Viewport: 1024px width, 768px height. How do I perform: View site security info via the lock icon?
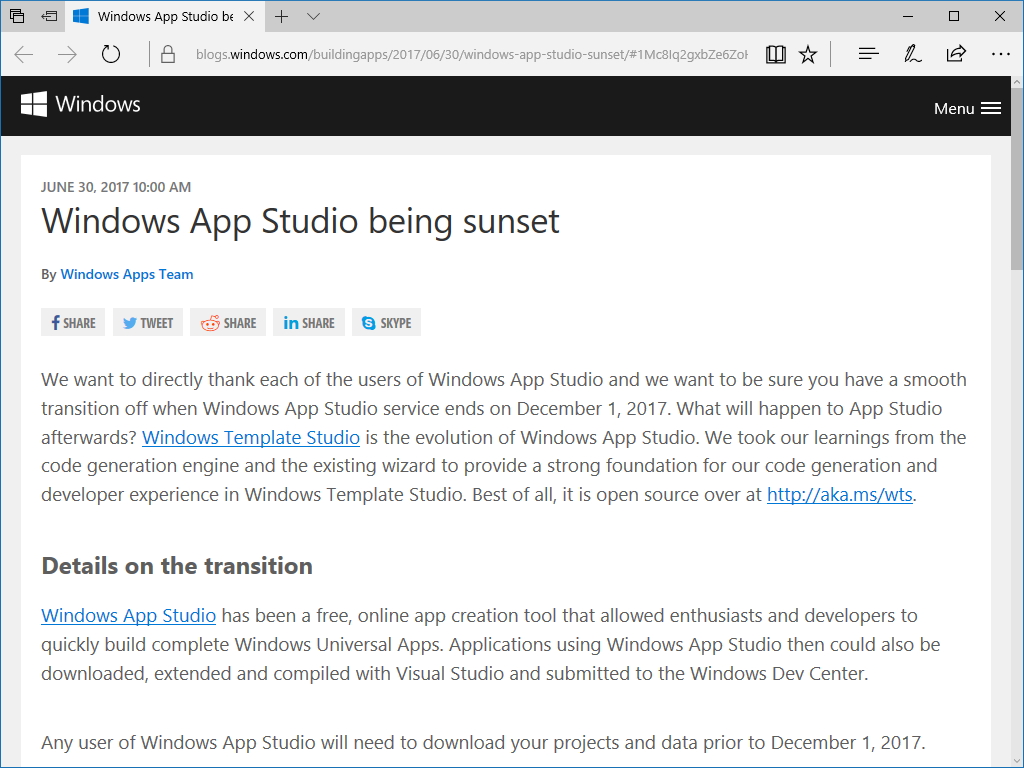coord(167,54)
